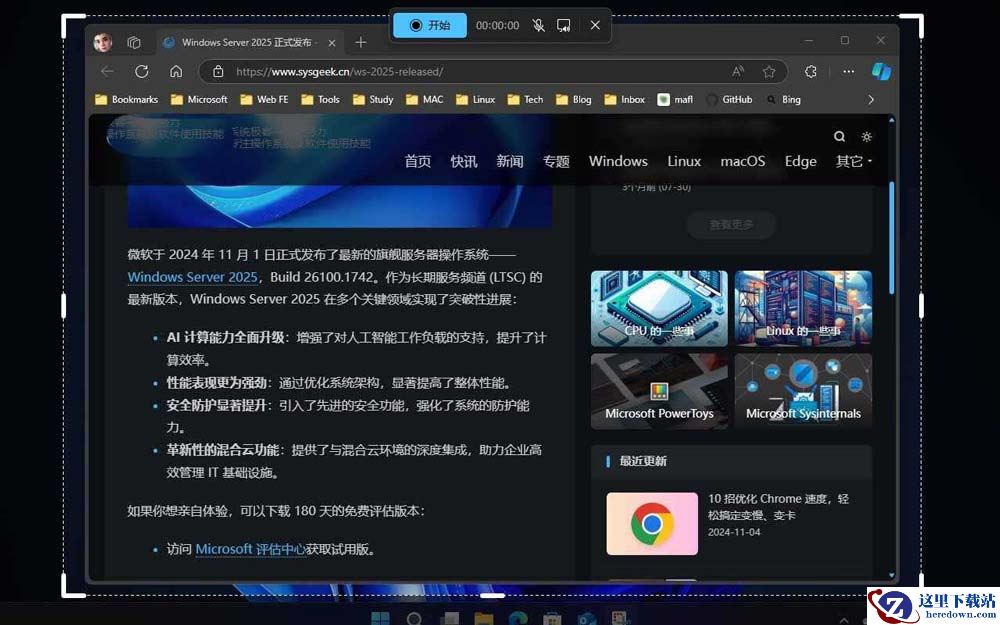Go to 首页 in site navigation
The width and height of the screenshot is (1000, 625).
pos(418,161)
